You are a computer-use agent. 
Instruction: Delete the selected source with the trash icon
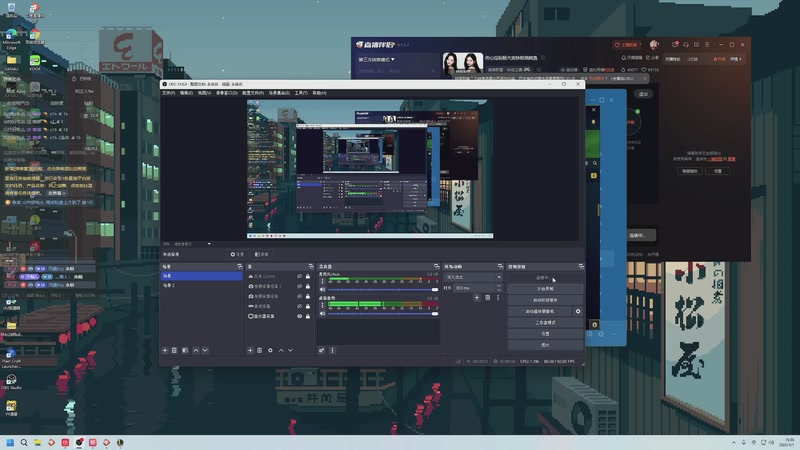260,351
